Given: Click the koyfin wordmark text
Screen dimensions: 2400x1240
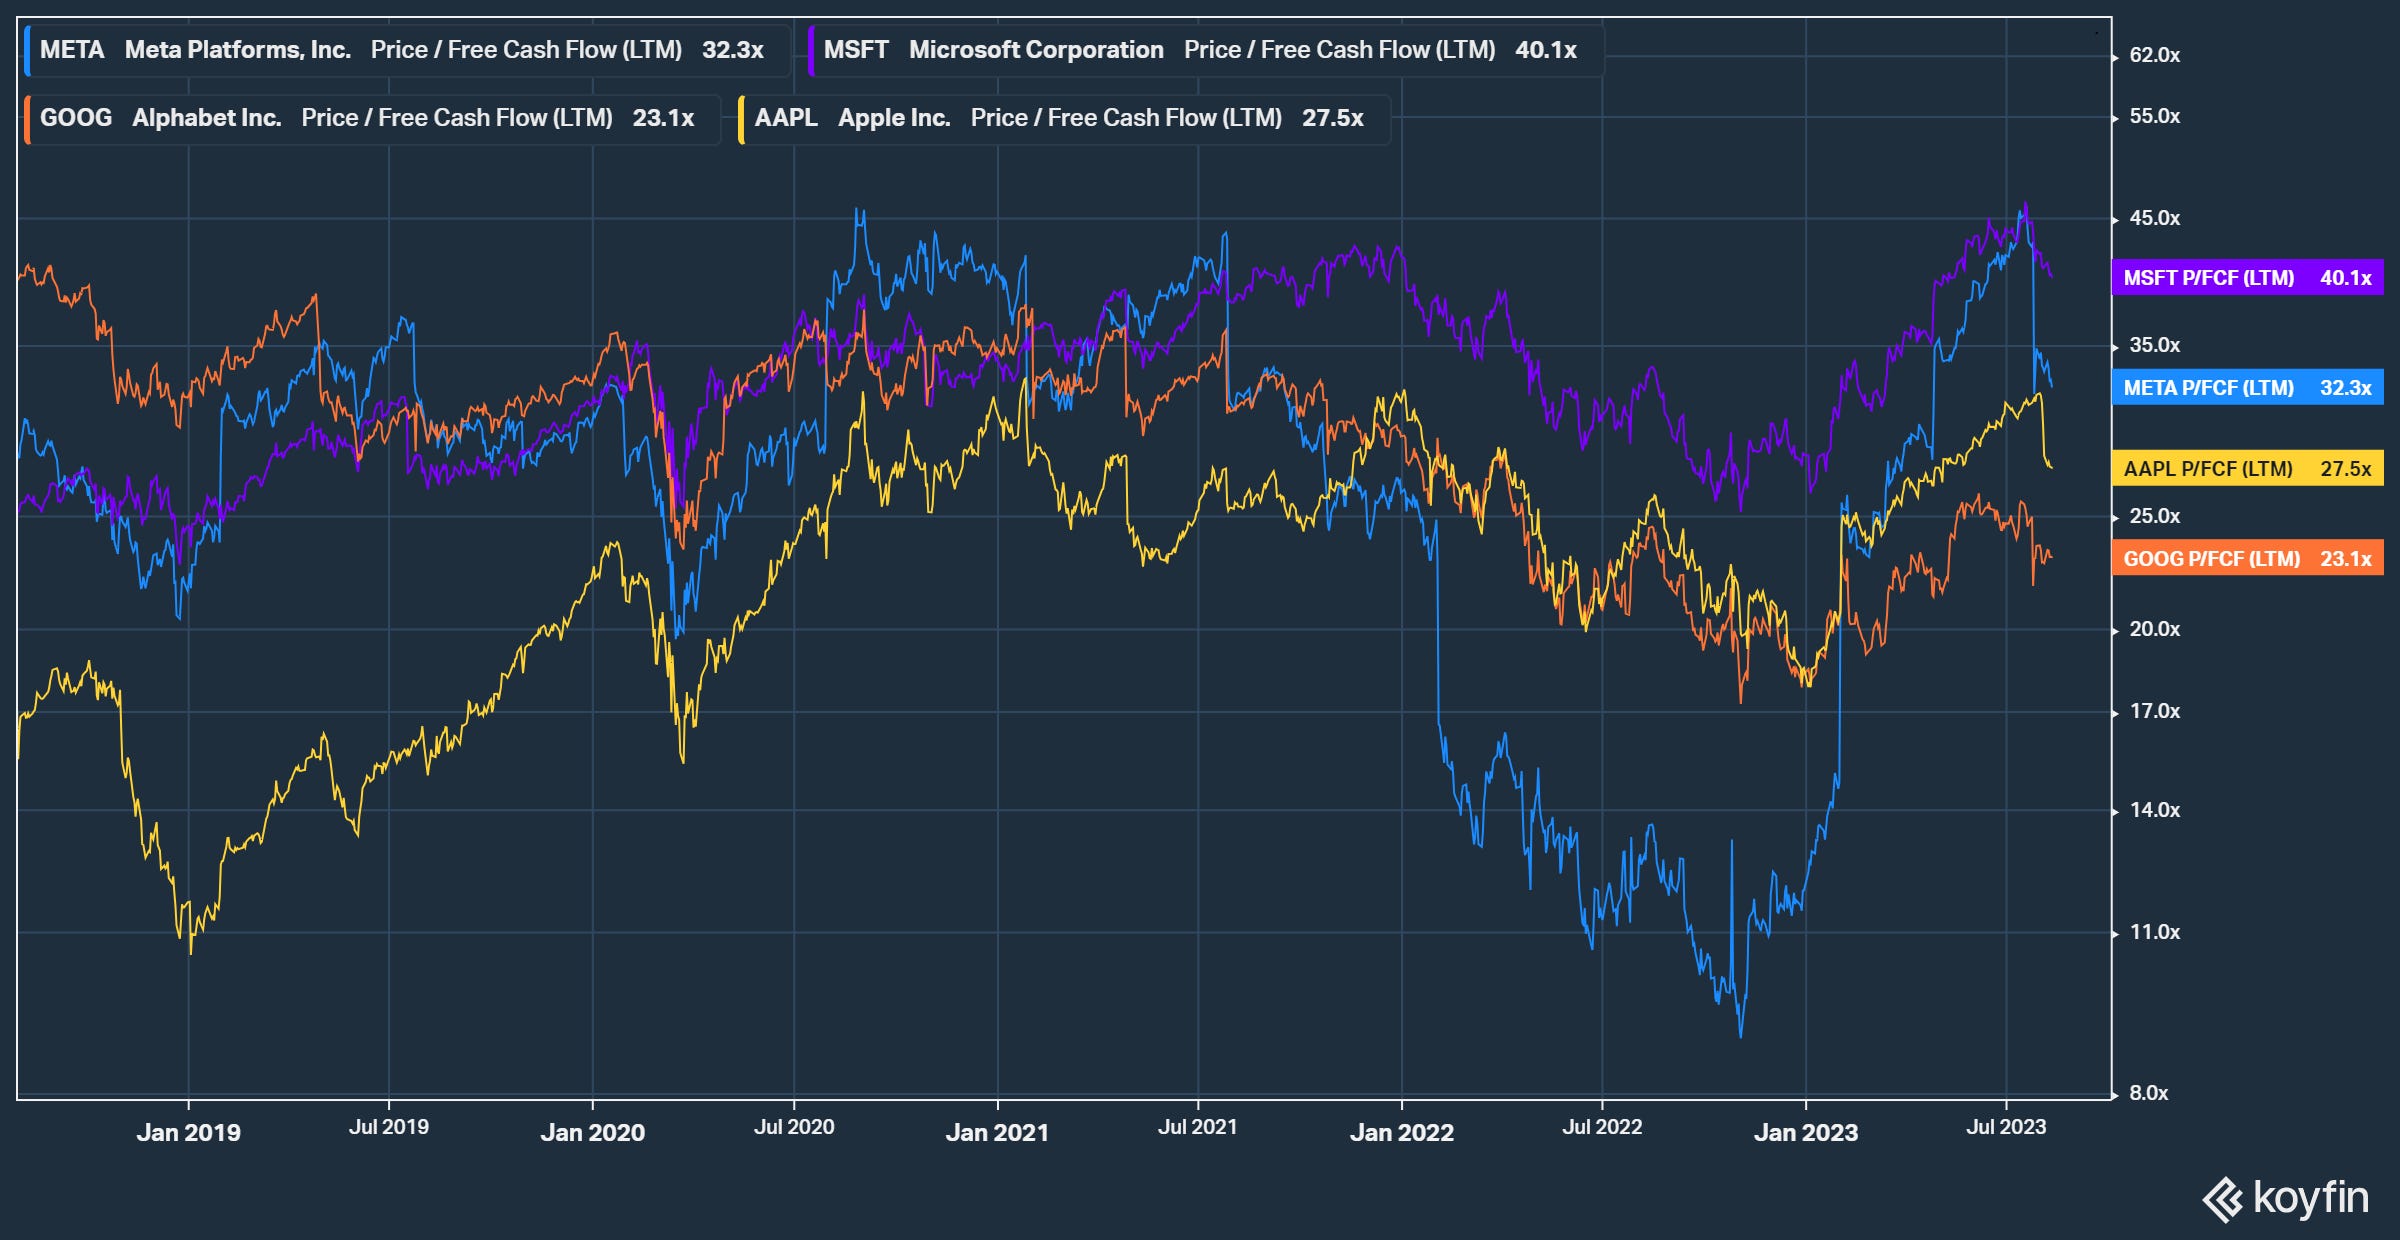Looking at the screenshot, I should [x=2310, y=1197].
